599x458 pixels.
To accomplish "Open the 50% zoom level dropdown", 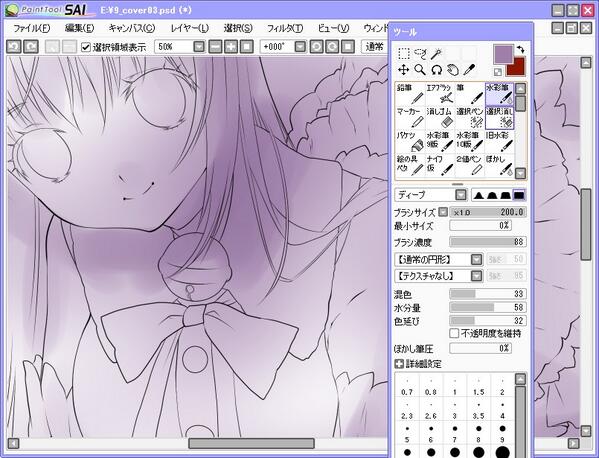I will [199, 47].
